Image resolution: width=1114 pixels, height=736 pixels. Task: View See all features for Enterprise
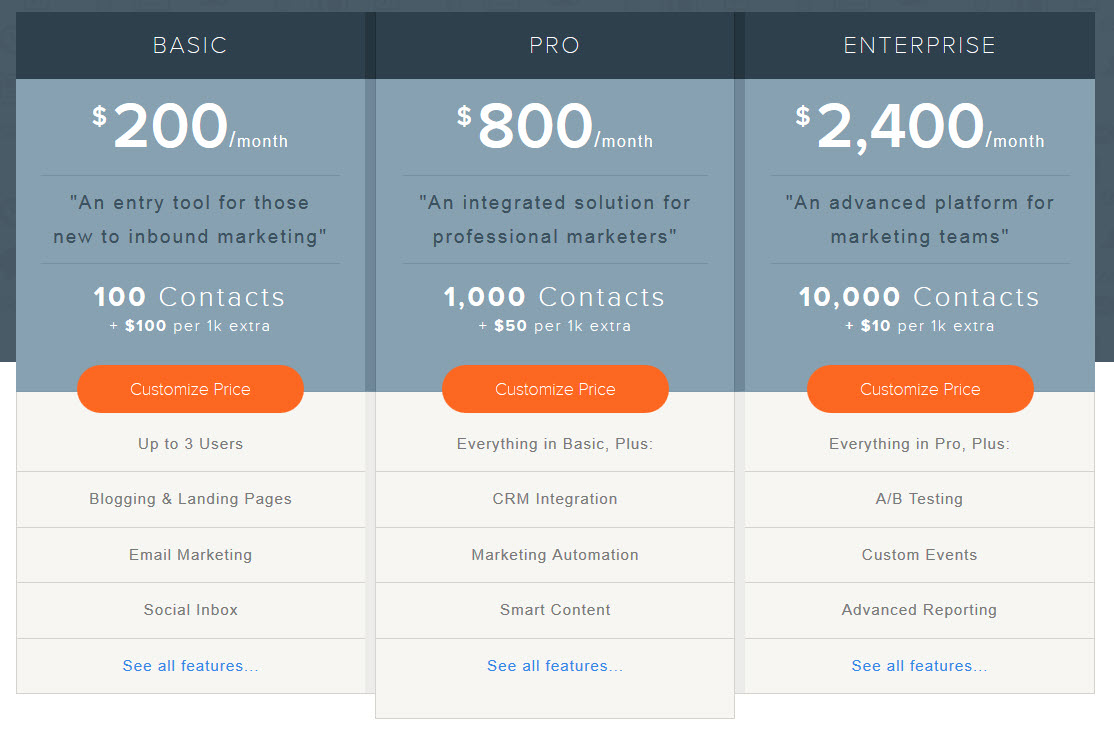919,666
